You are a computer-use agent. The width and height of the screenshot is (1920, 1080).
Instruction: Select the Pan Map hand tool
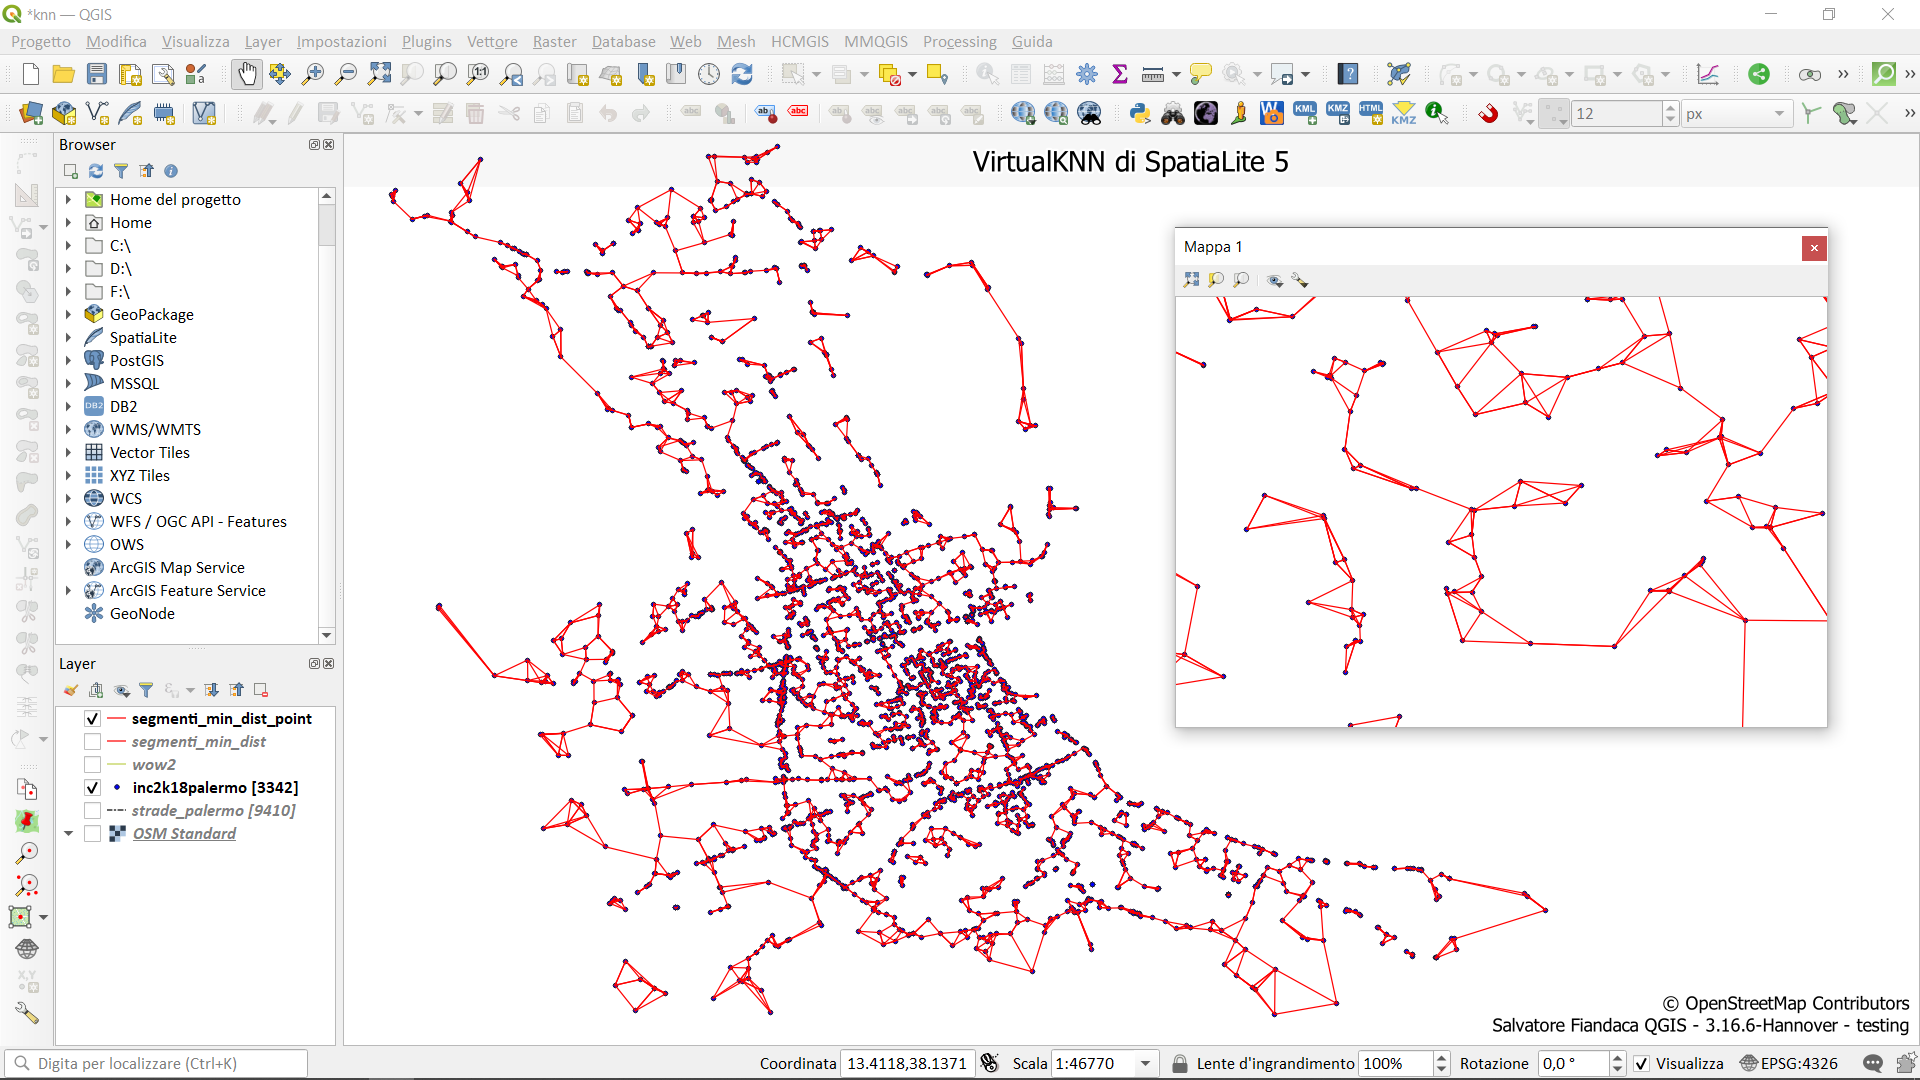(247, 74)
